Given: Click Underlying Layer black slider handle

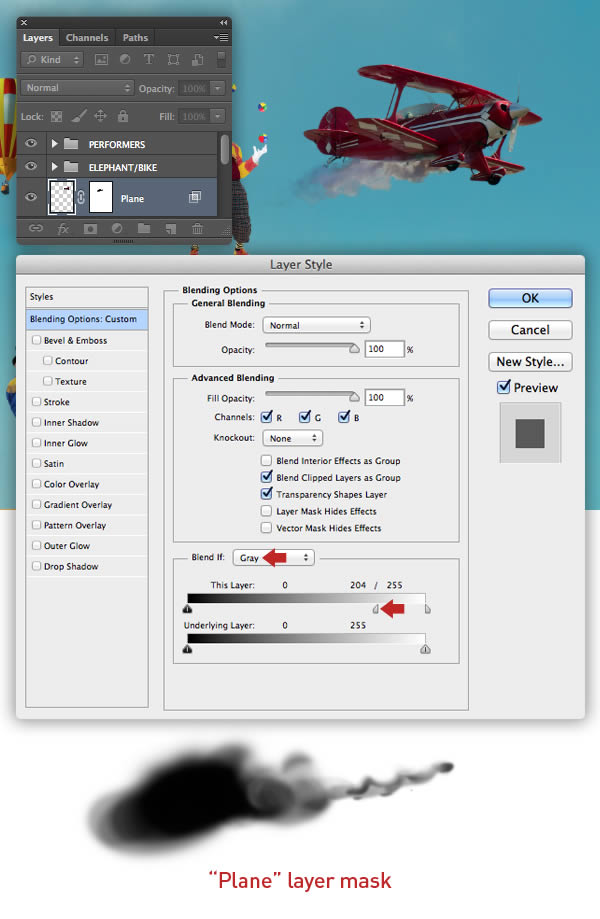Looking at the screenshot, I should [187, 649].
